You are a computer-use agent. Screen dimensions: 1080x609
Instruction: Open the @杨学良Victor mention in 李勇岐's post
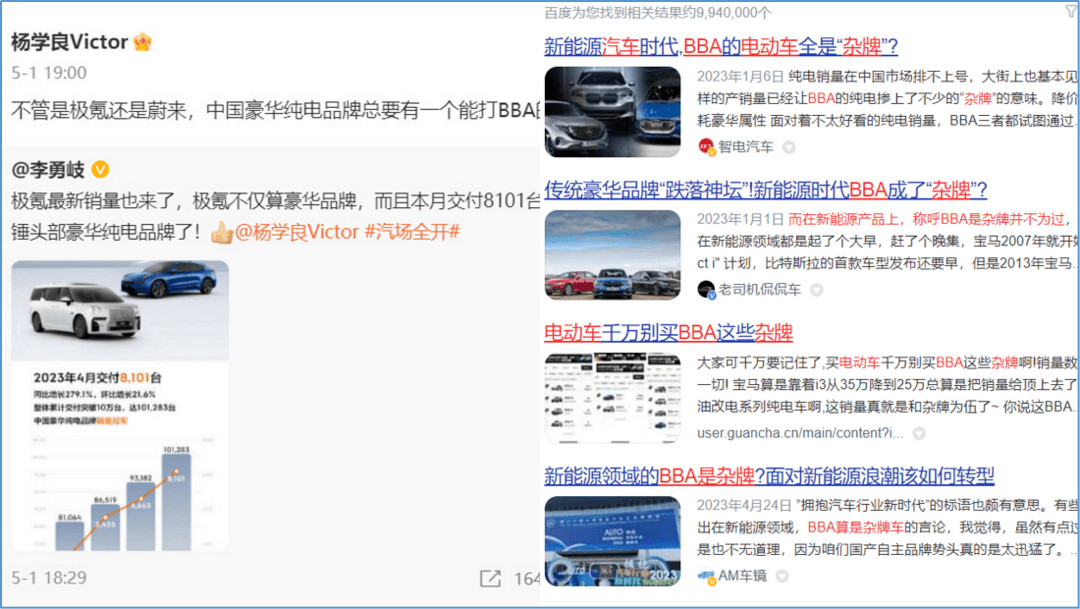(x=297, y=232)
